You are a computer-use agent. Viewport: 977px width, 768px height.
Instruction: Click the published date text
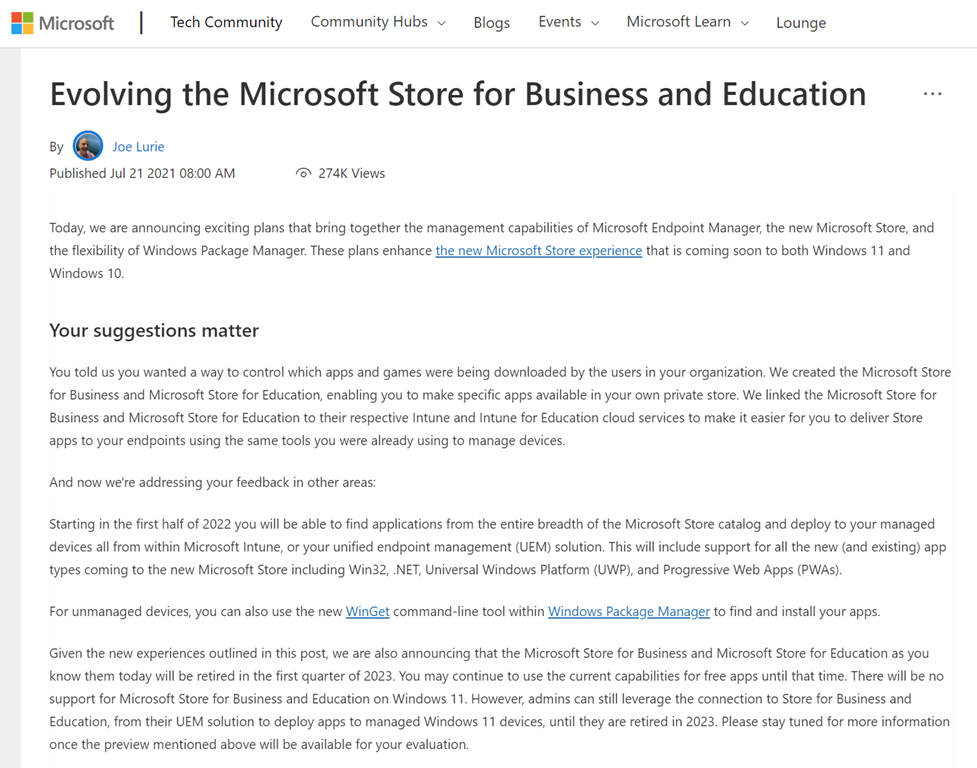click(x=142, y=173)
